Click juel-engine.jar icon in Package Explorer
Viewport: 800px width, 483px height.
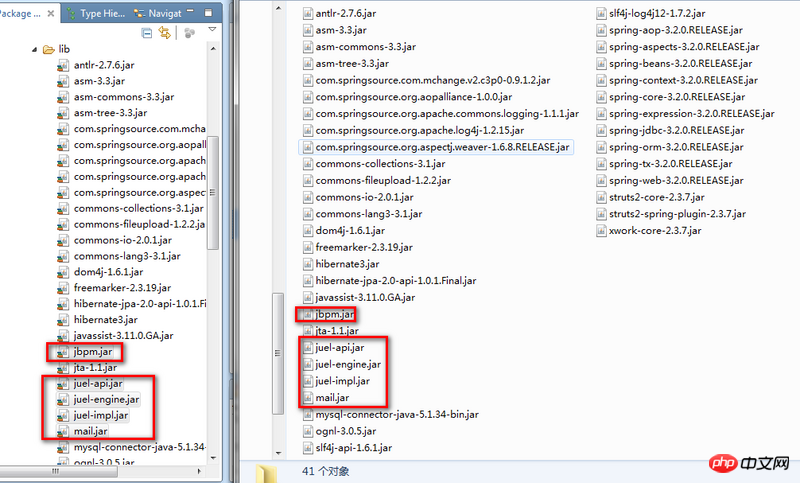coord(63,400)
